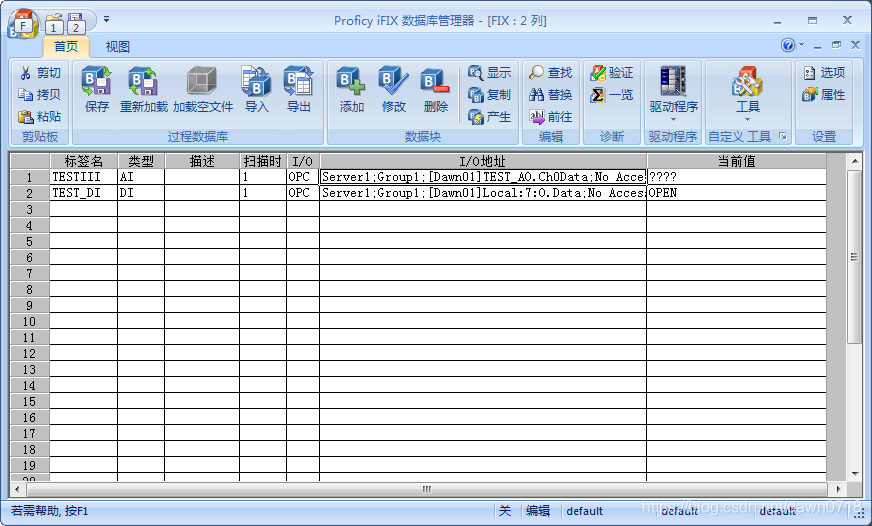Select the I/O device column header
The image size is (872, 526).
click(303, 161)
